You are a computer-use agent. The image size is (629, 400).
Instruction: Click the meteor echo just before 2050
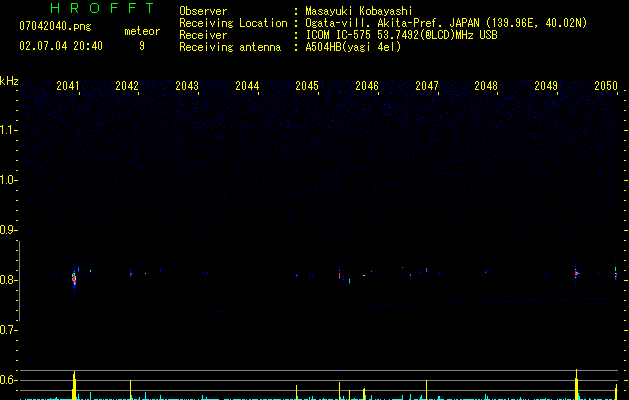616,275
